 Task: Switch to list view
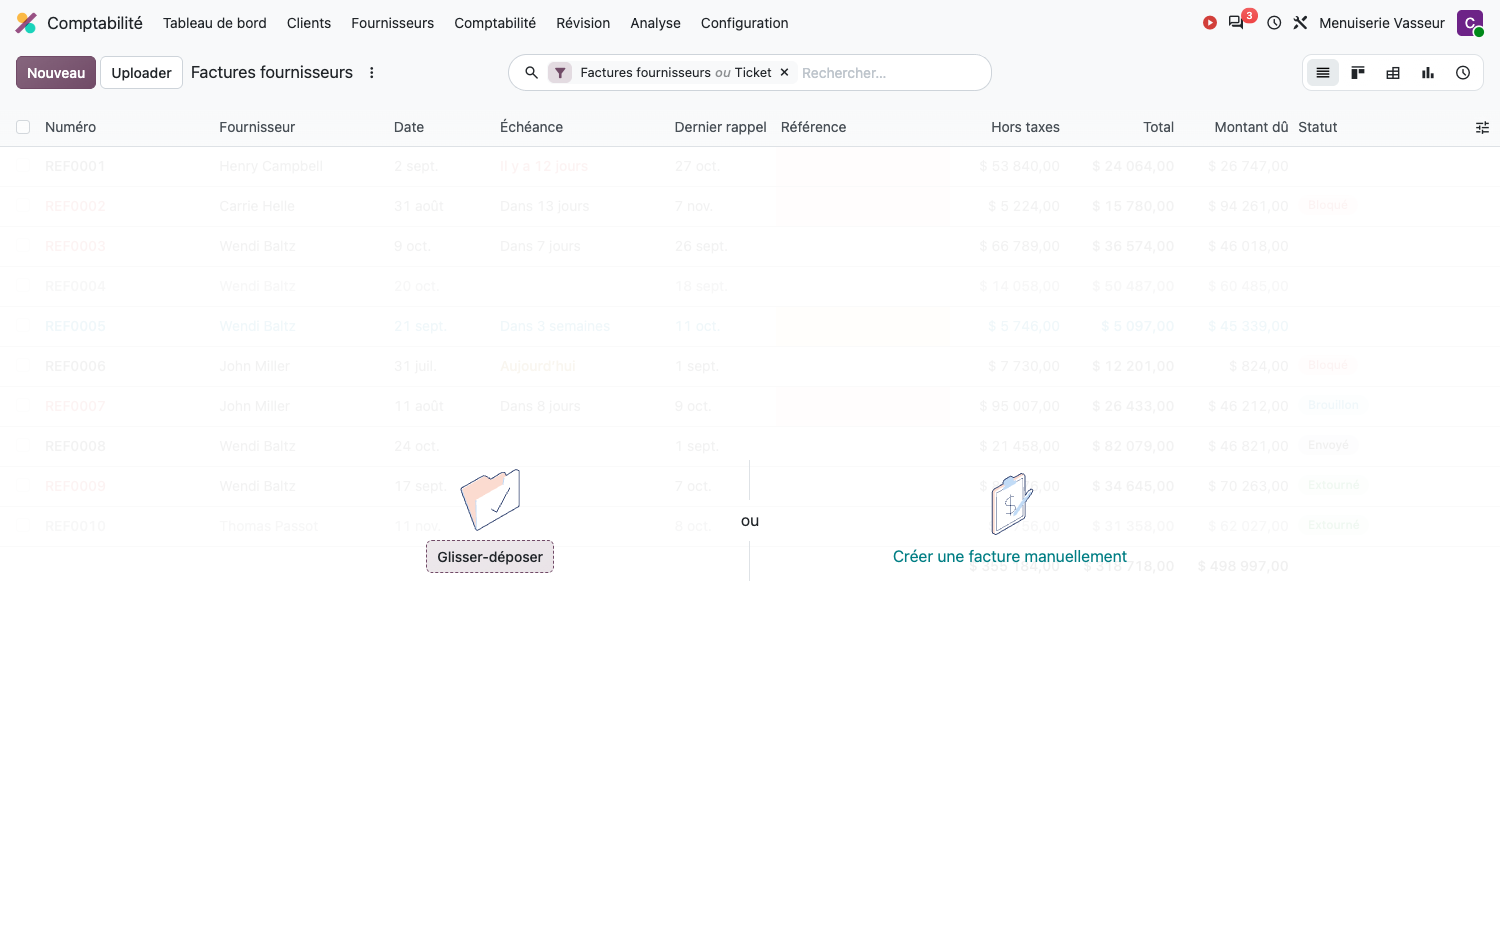pos(1323,73)
